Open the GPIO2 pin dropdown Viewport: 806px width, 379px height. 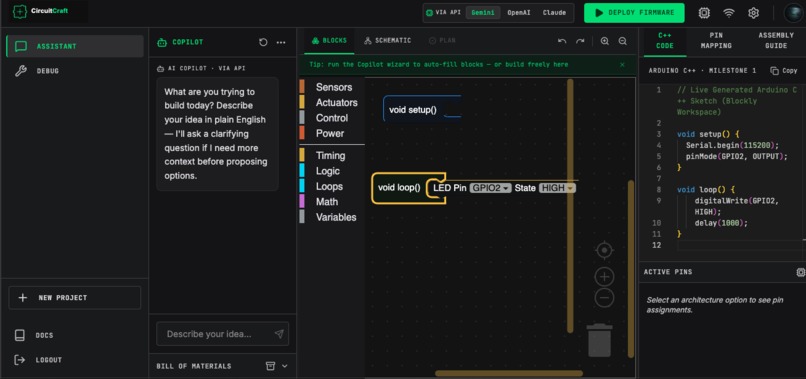click(490, 188)
